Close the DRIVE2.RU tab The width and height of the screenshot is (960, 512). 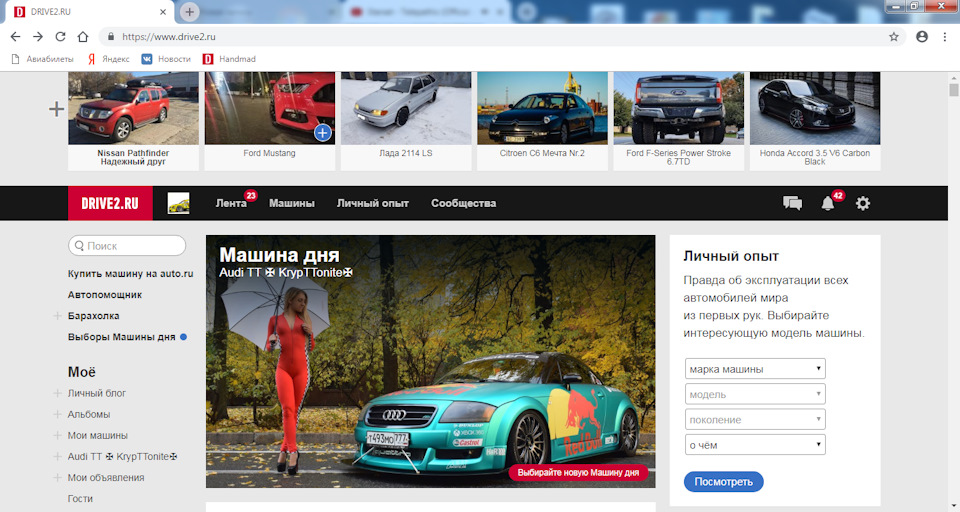(163, 12)
